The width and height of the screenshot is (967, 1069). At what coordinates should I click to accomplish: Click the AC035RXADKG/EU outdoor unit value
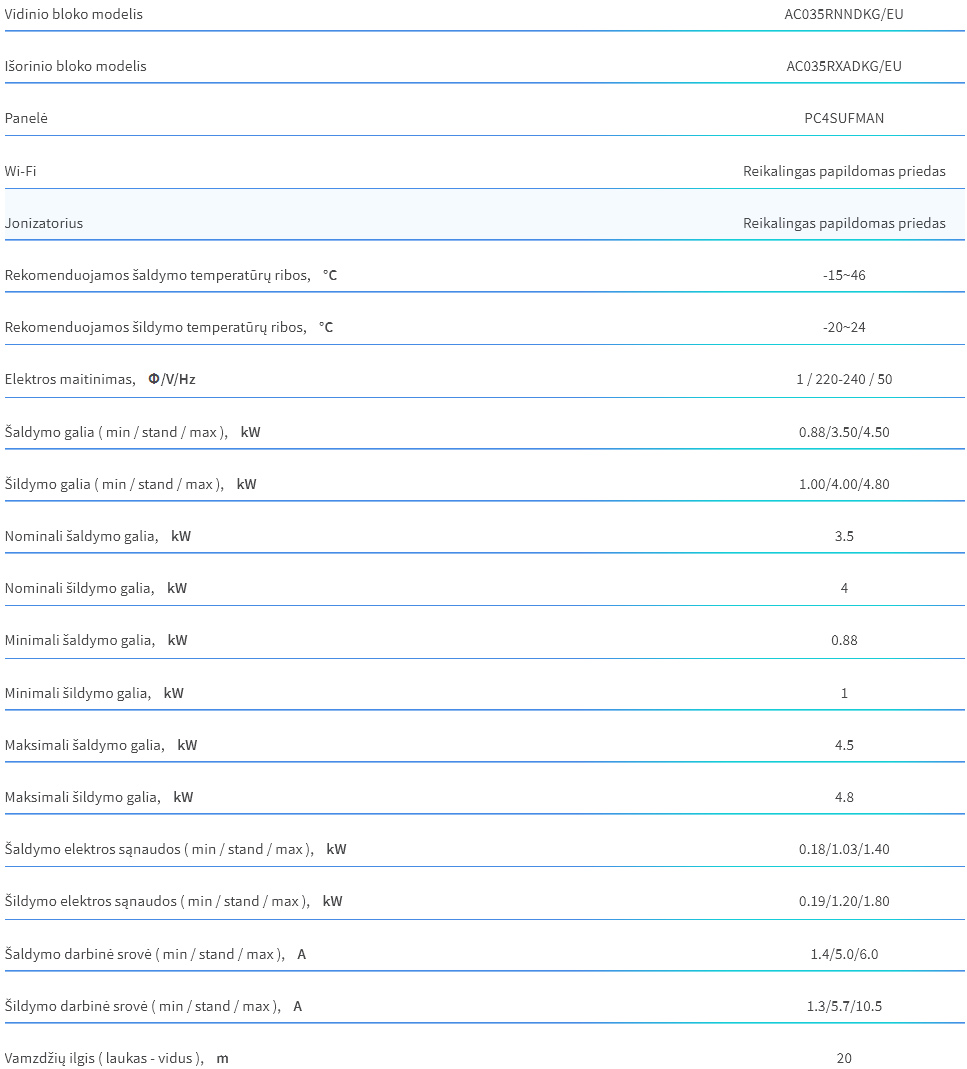[844, 66]
